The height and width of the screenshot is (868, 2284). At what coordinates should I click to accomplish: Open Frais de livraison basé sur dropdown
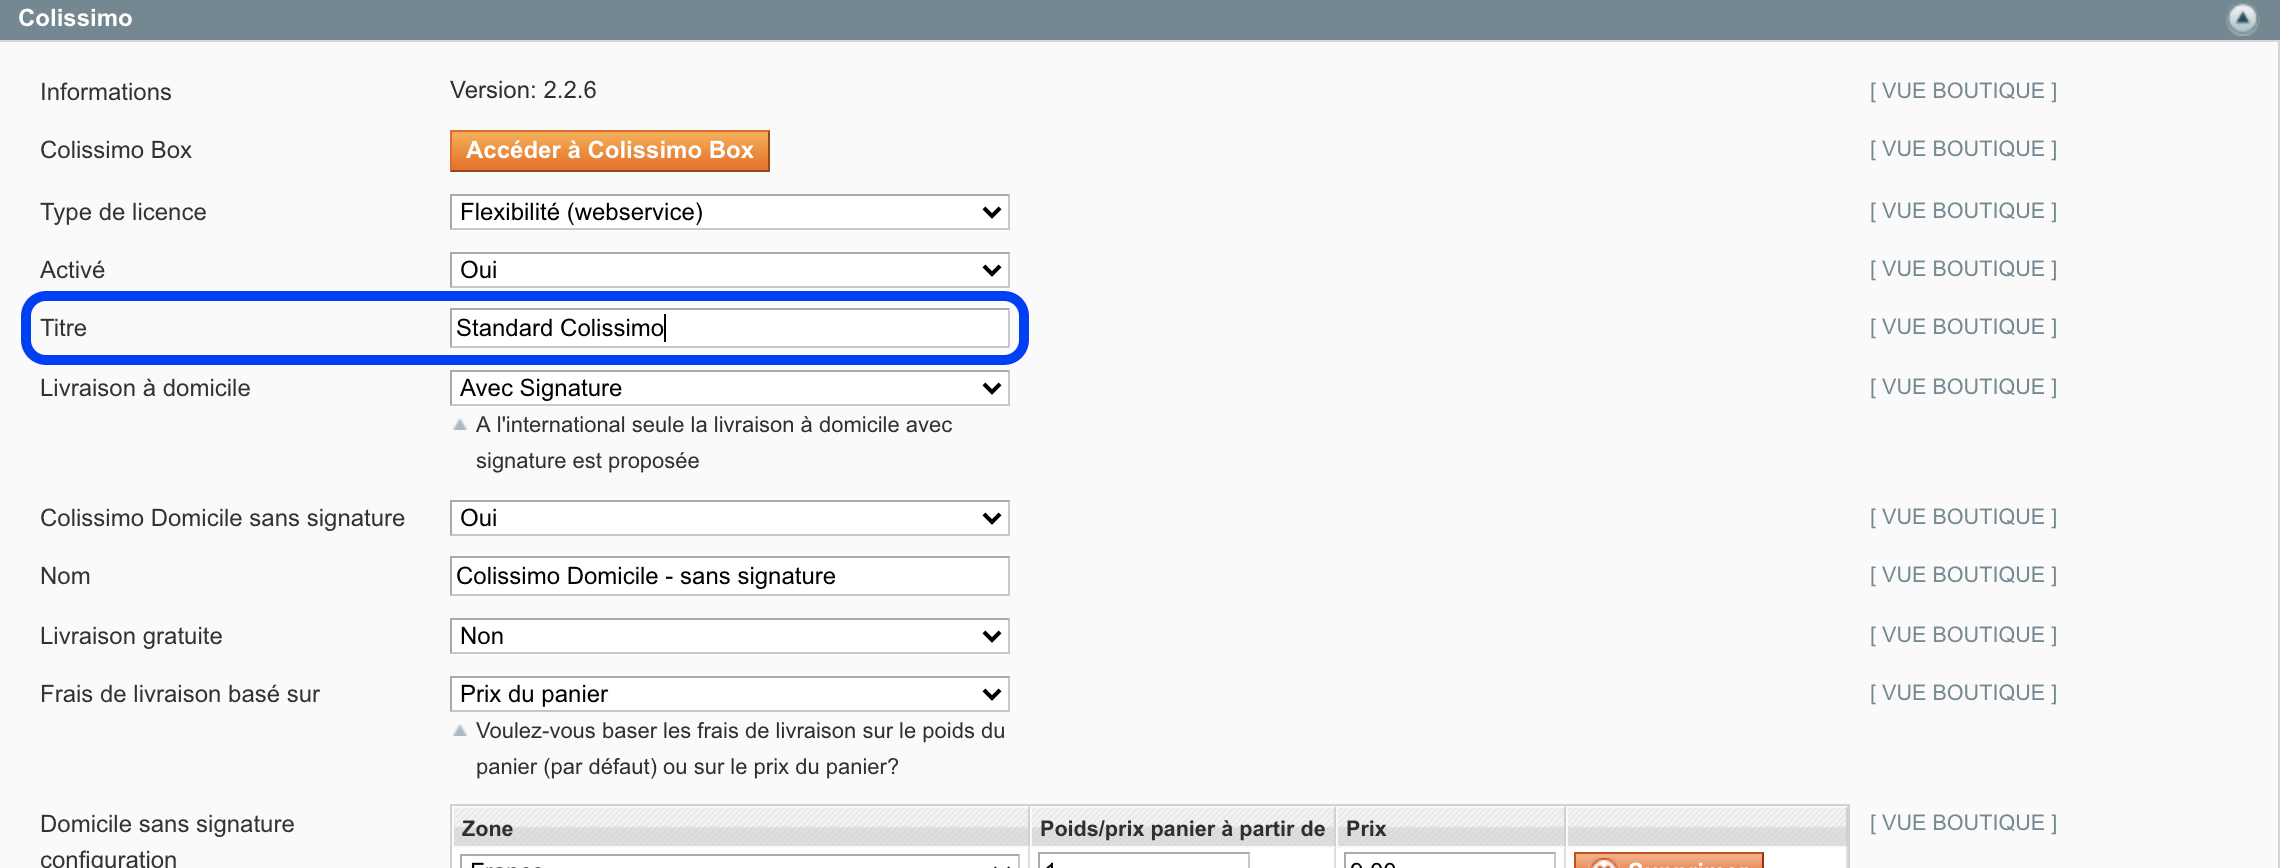pyautogui.click(x=729, y=694)
